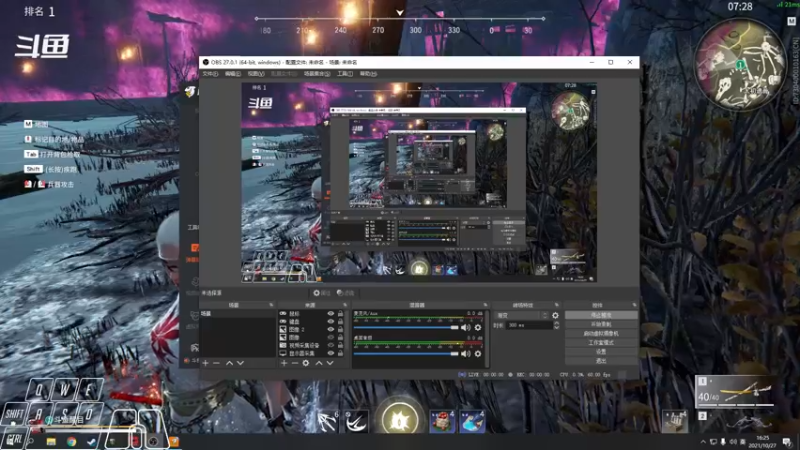Move the scene up with the arrow under 场景
Image resolution: width=800 pixels, height=450 pixels.
pyautogui.click(x=229, y=363)
